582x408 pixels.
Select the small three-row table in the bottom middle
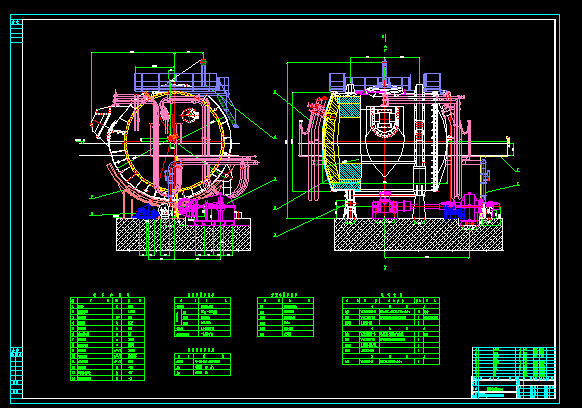point(202,364)
